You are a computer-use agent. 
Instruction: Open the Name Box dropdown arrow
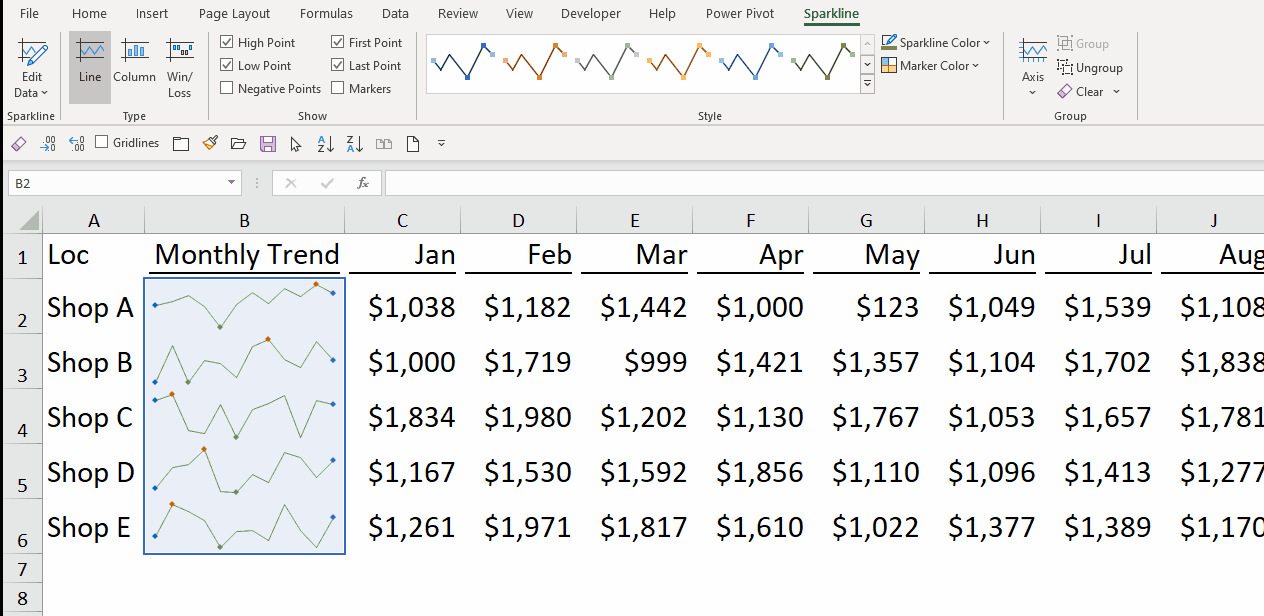(232, 183)
